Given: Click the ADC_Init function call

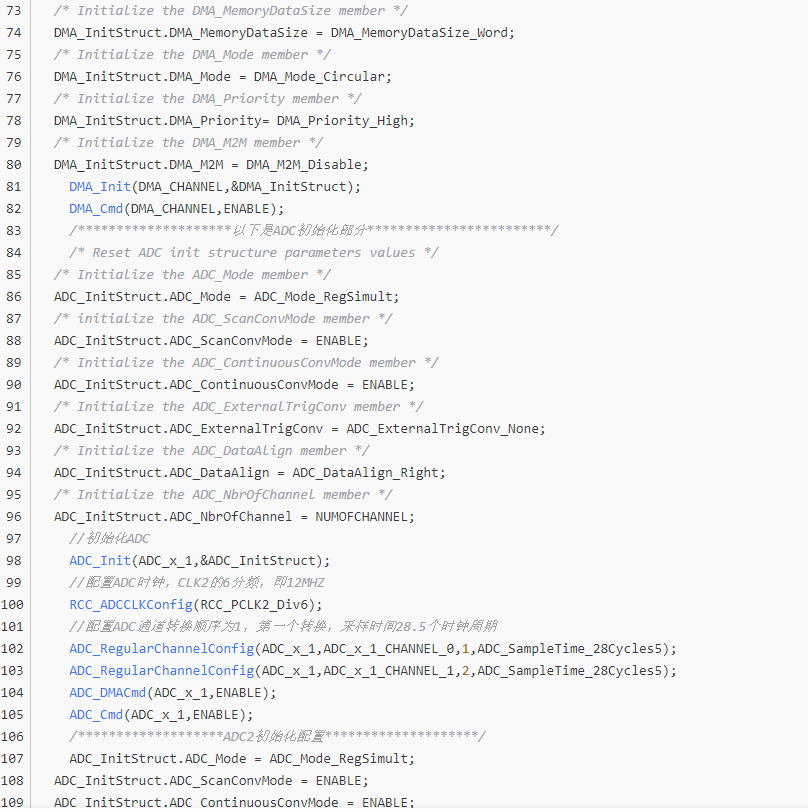Looking at the screenshot, I should tap(100, 561).
